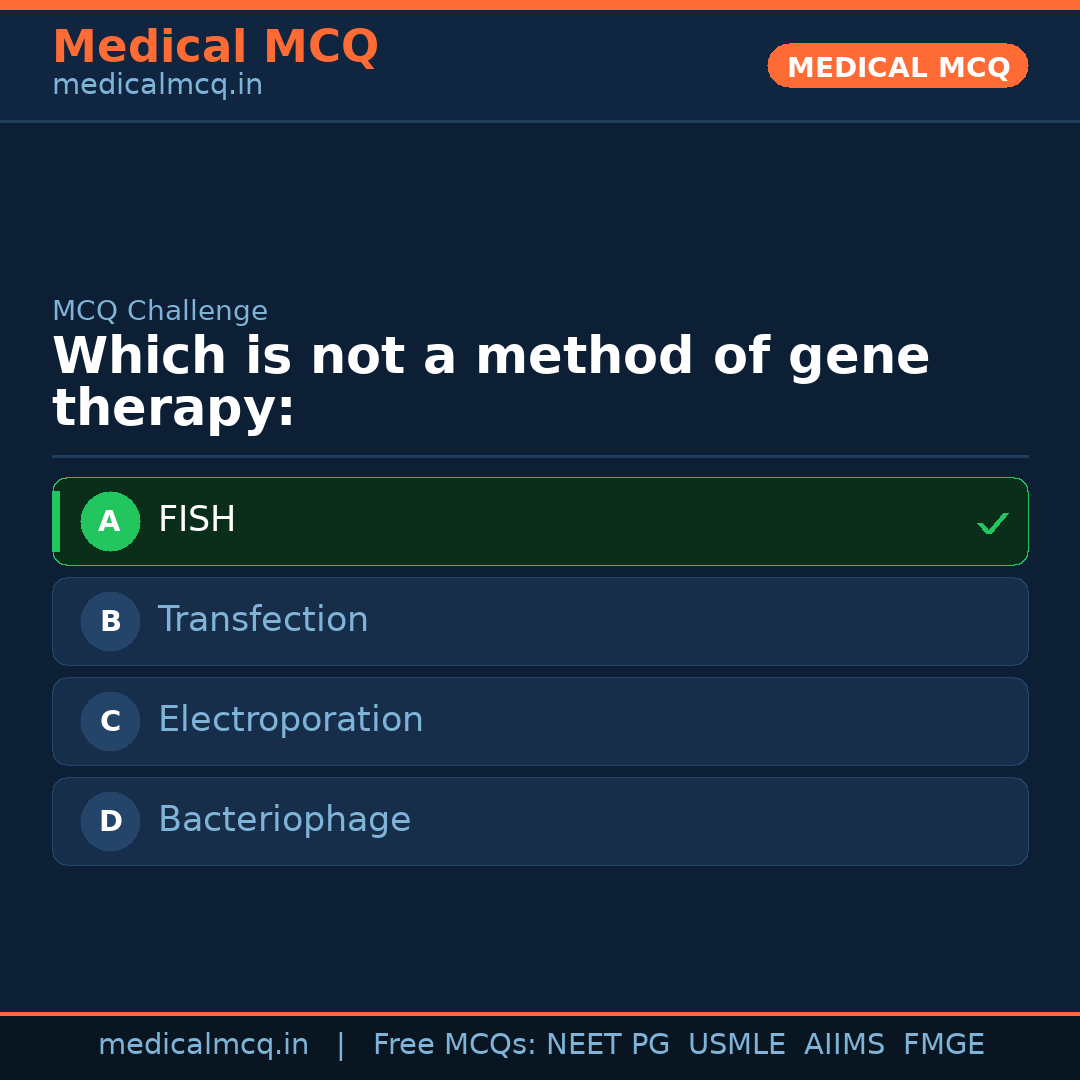The width and height of the screenshot is (1080, 1080).
Task: Visit the medicalmcq.in link under the logo
Action: tap(156, 84)
